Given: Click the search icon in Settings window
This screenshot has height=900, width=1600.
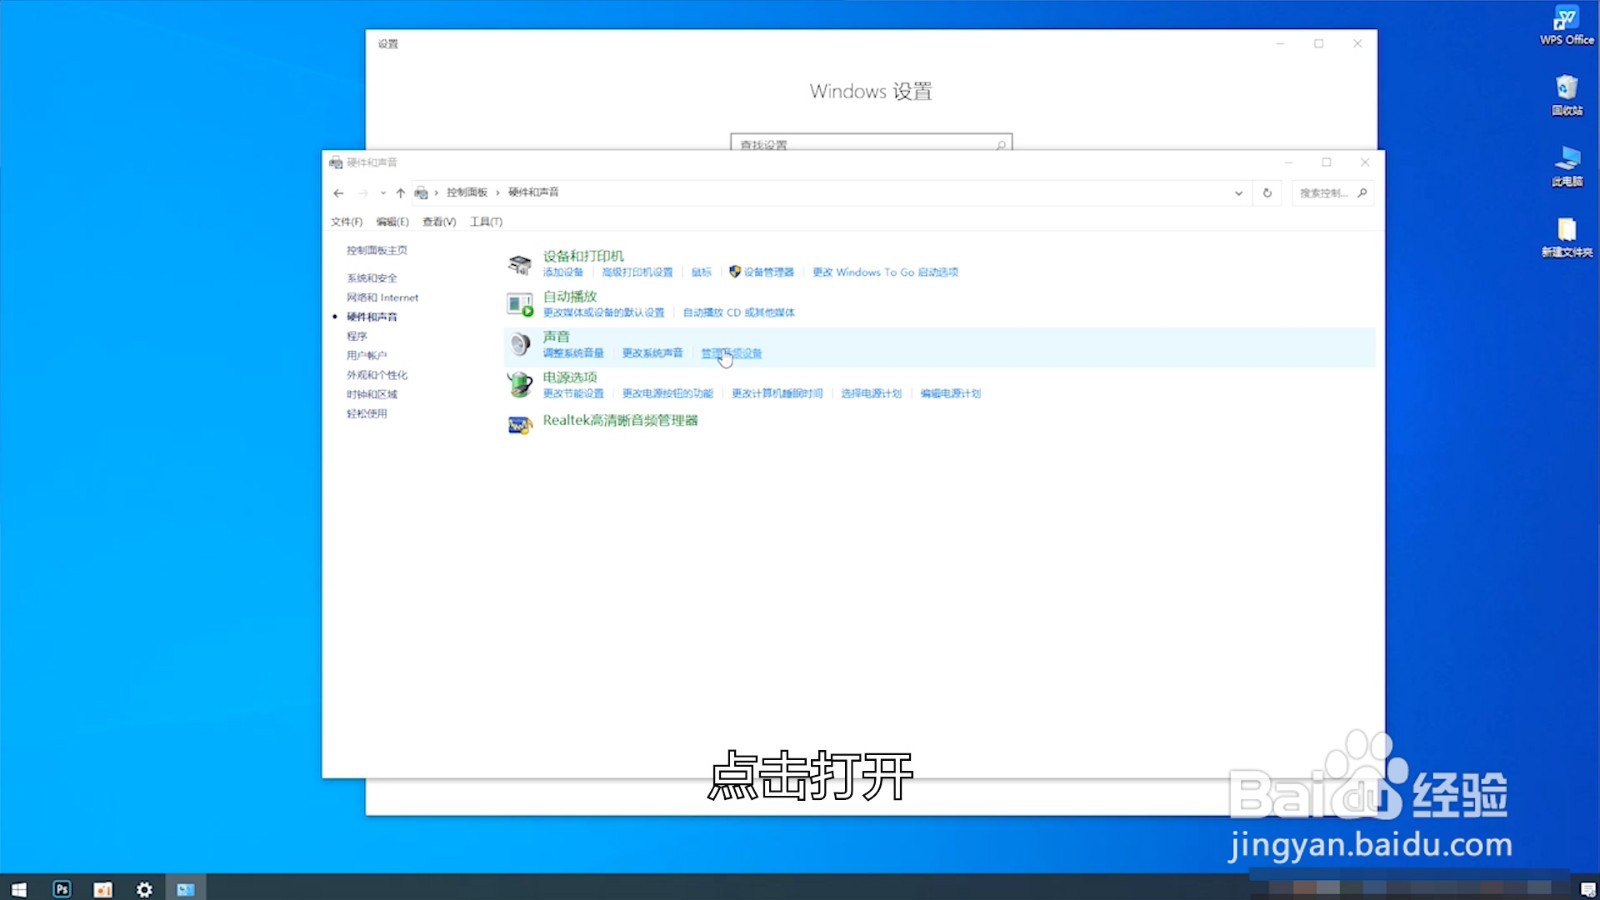Looking at the screenshot, I should tap(1000, 145).
